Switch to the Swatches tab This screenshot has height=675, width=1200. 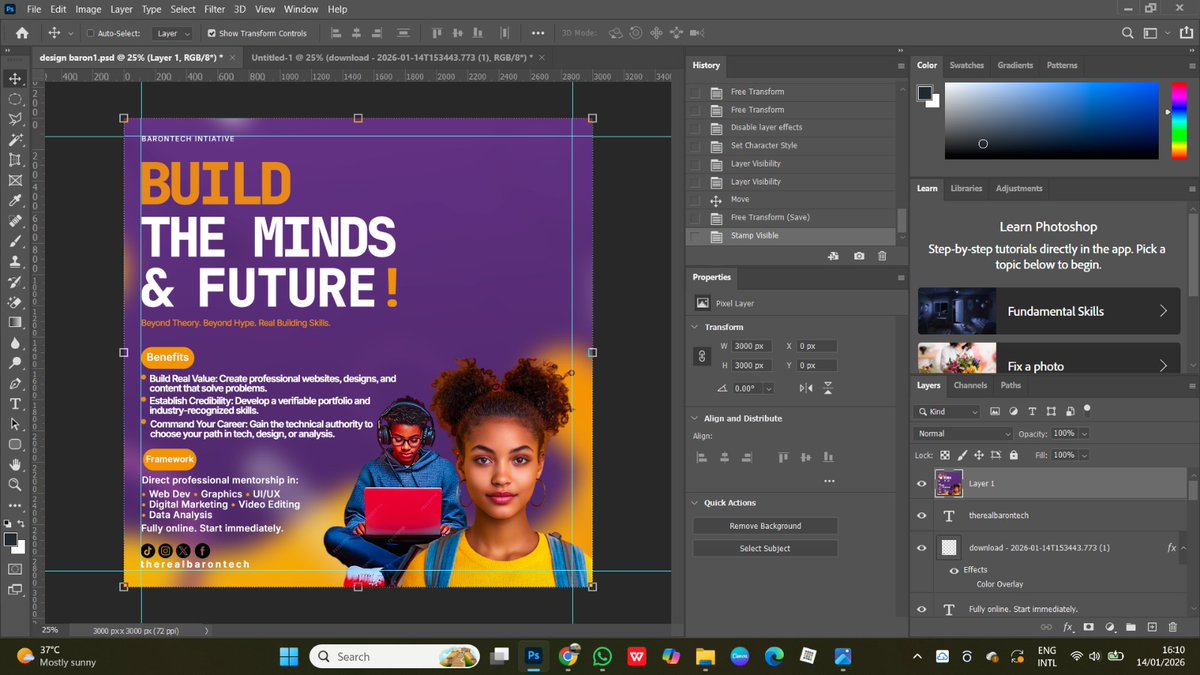tap(966, 65)
